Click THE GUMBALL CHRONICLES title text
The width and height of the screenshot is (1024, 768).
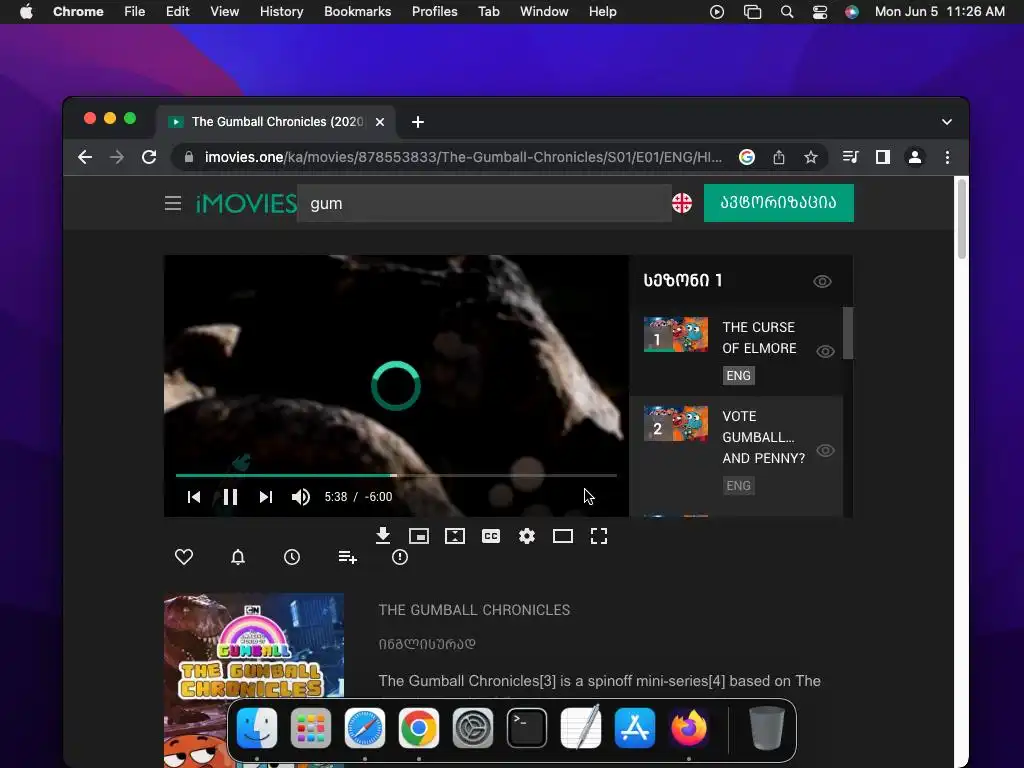point(474,610)
